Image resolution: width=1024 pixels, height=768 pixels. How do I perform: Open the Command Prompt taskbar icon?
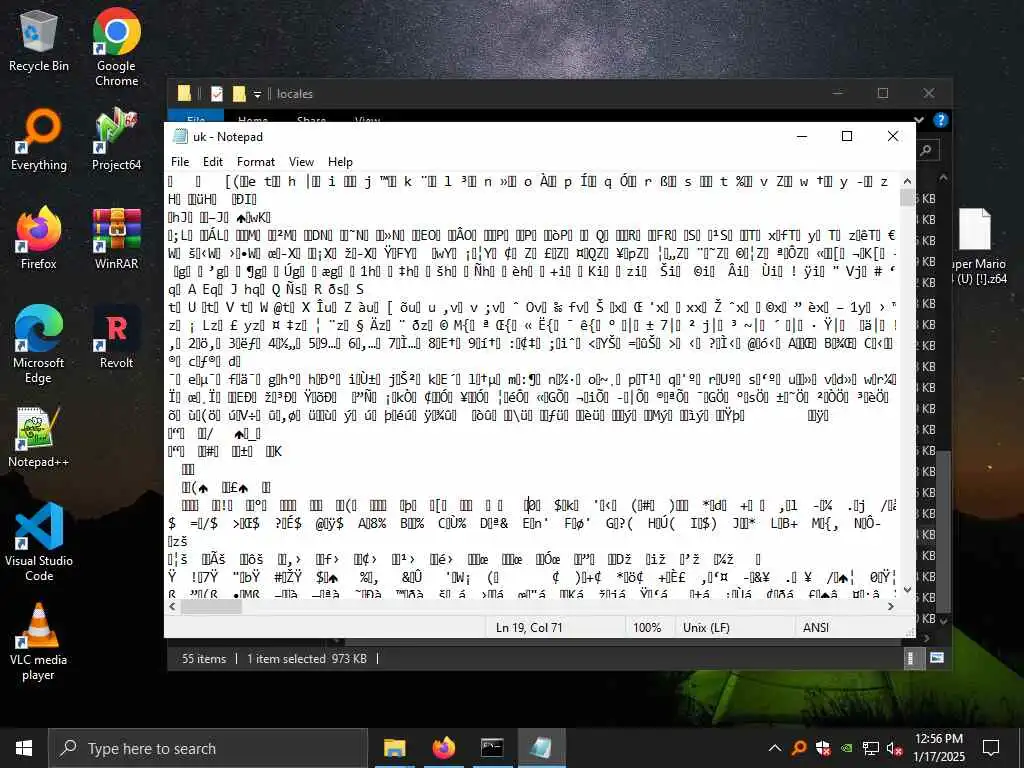pyautogui.click(x=492, y=748)
